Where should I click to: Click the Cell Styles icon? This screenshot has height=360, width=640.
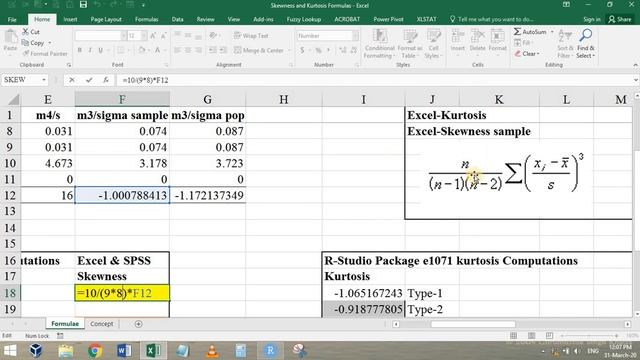pos(433,37)
